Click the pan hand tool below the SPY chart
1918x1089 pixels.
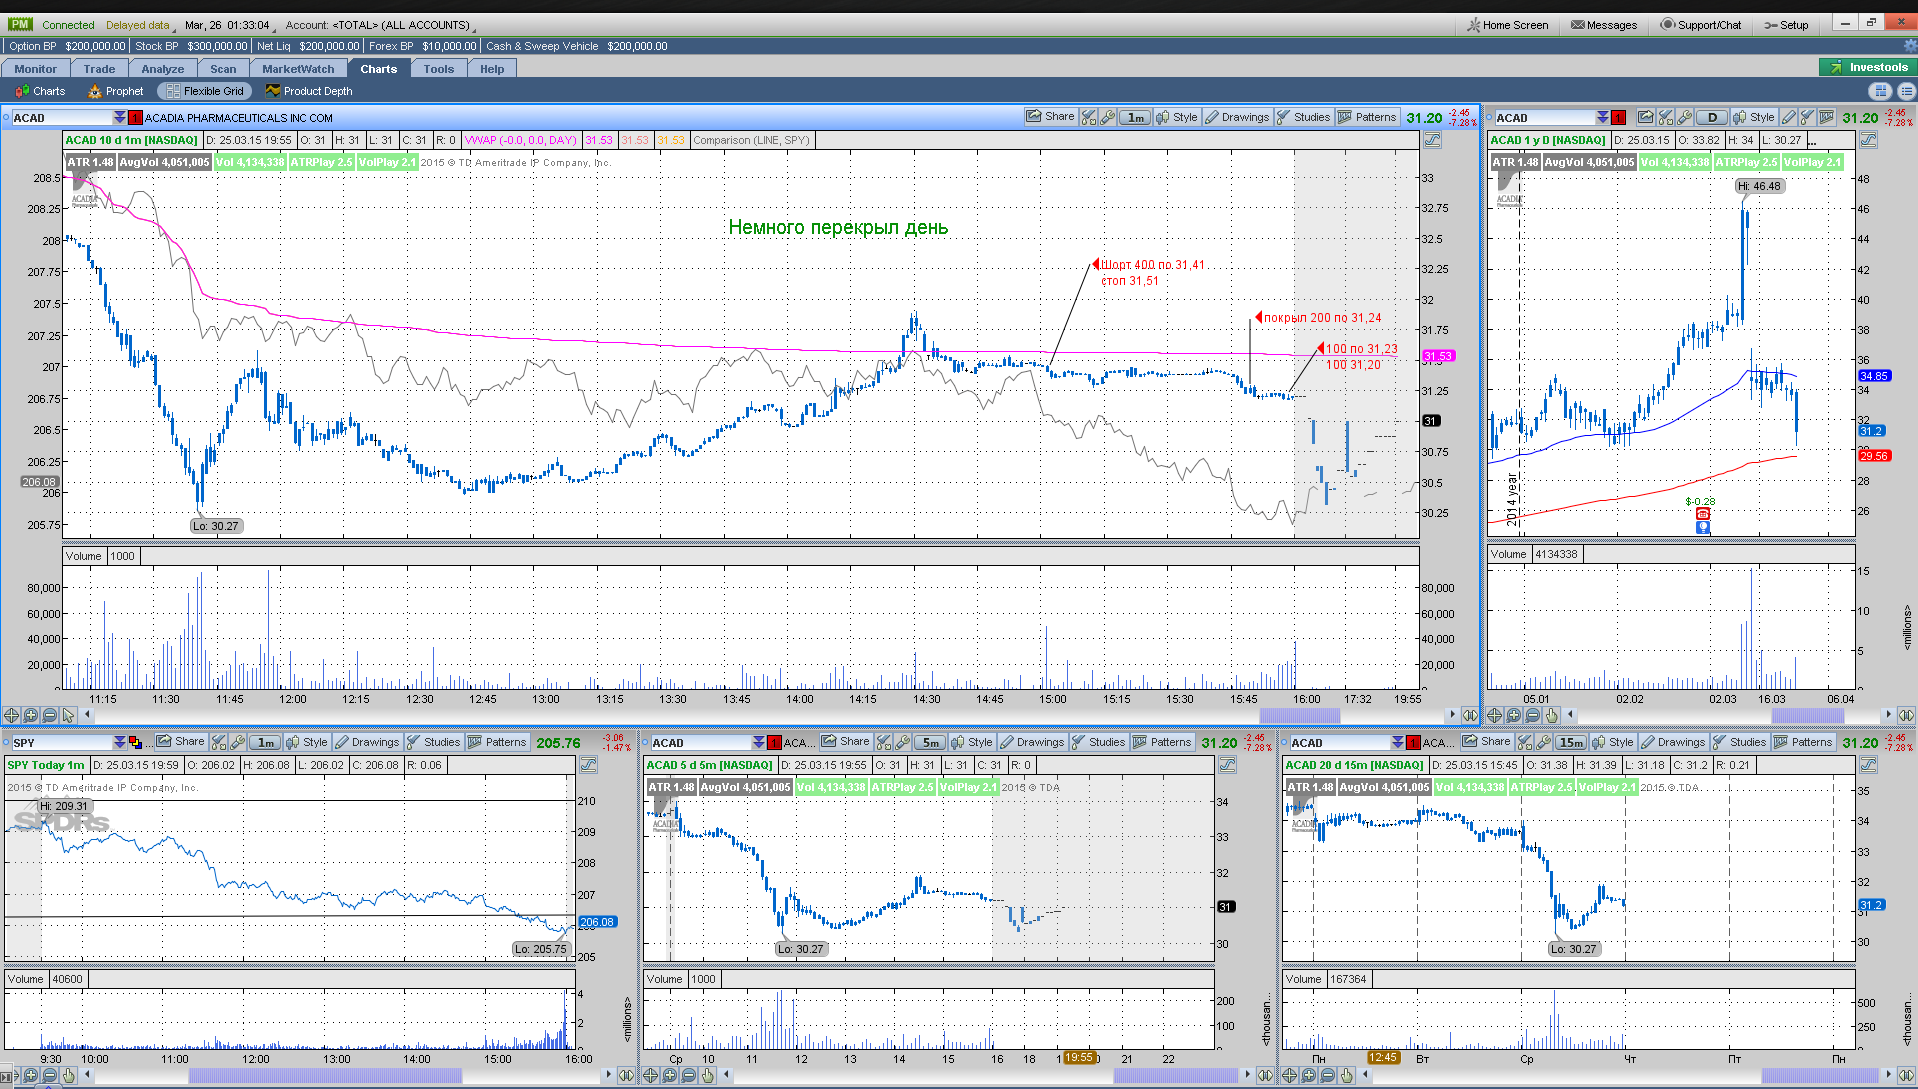click(68, 1075)
